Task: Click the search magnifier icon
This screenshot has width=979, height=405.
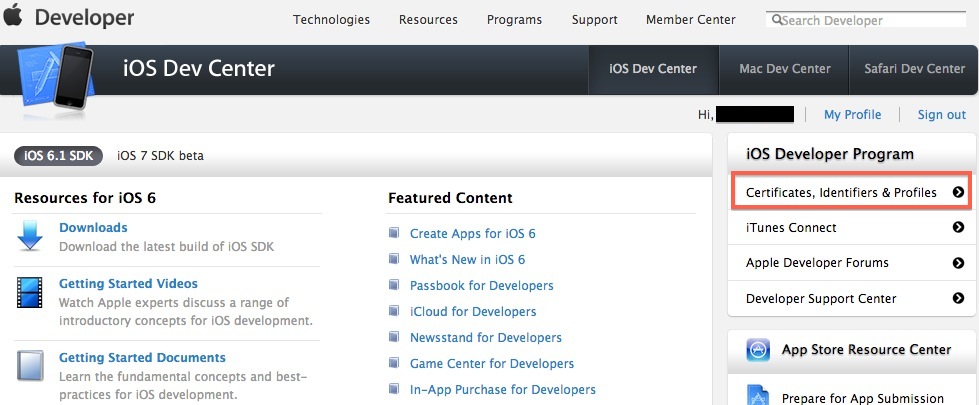Action: tap(777, 20)
